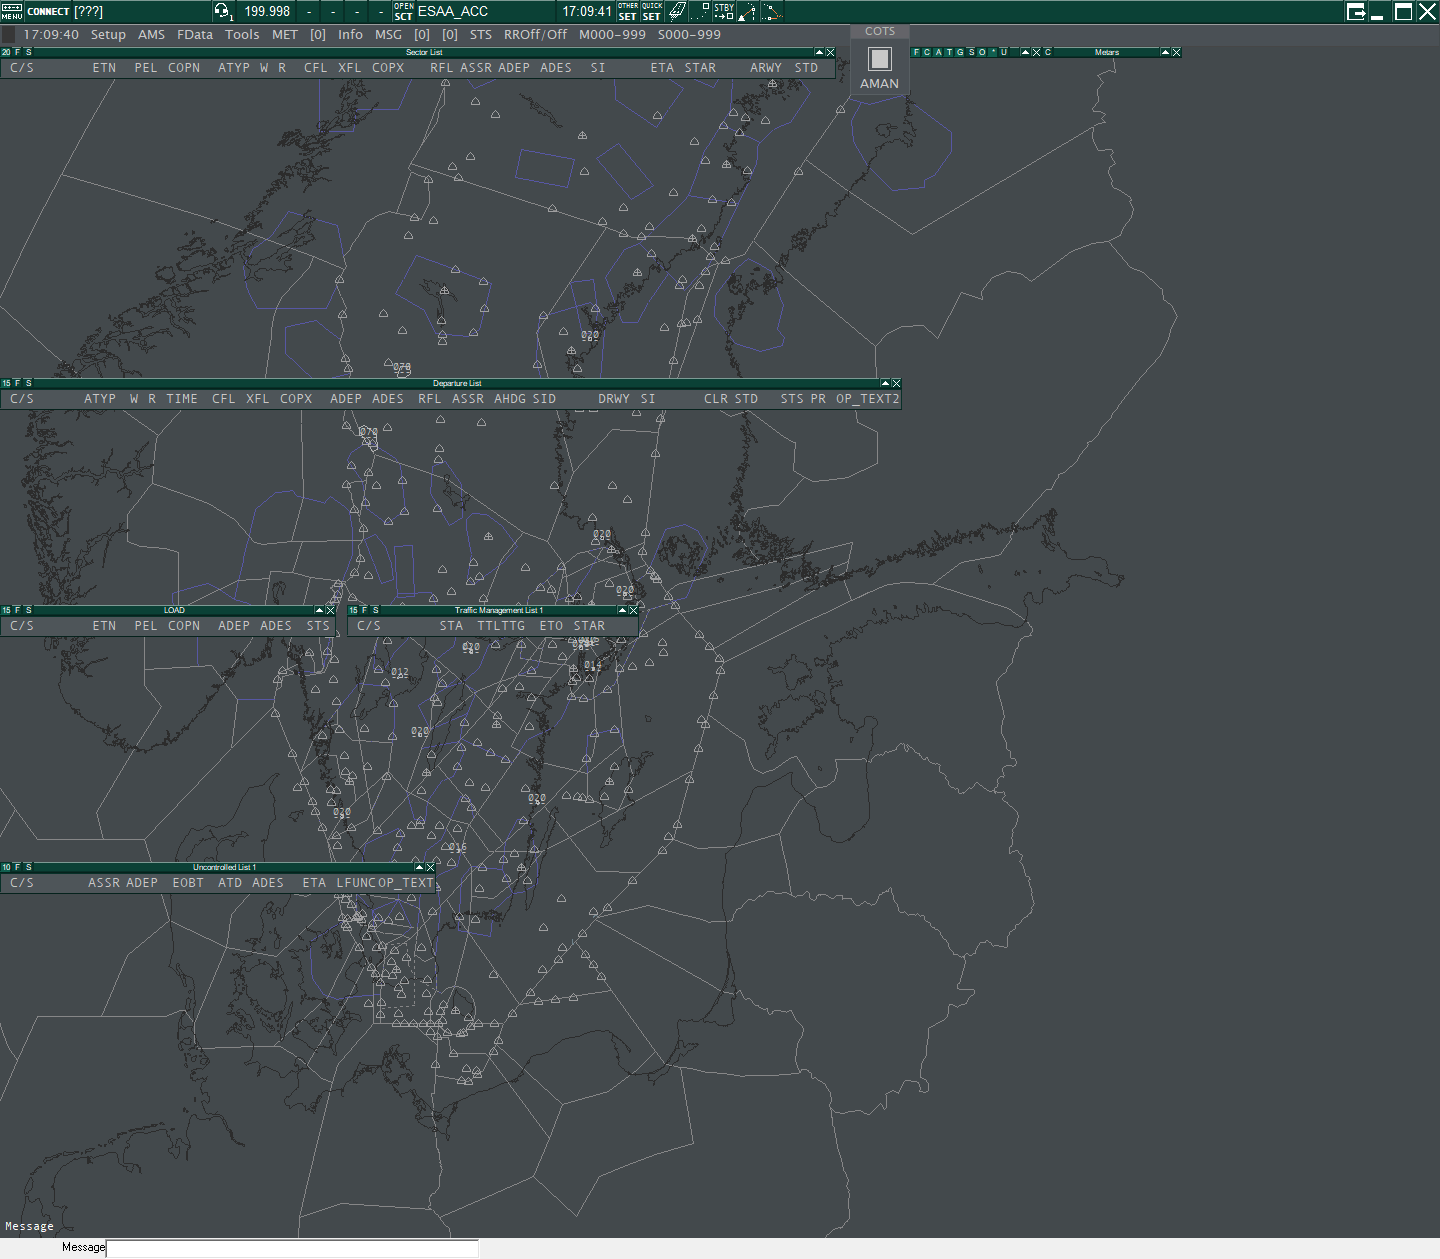The width and height of the screenshot is (1440, 1259).
Task: Click the orange route line icon
Action: tap(772, 11)
